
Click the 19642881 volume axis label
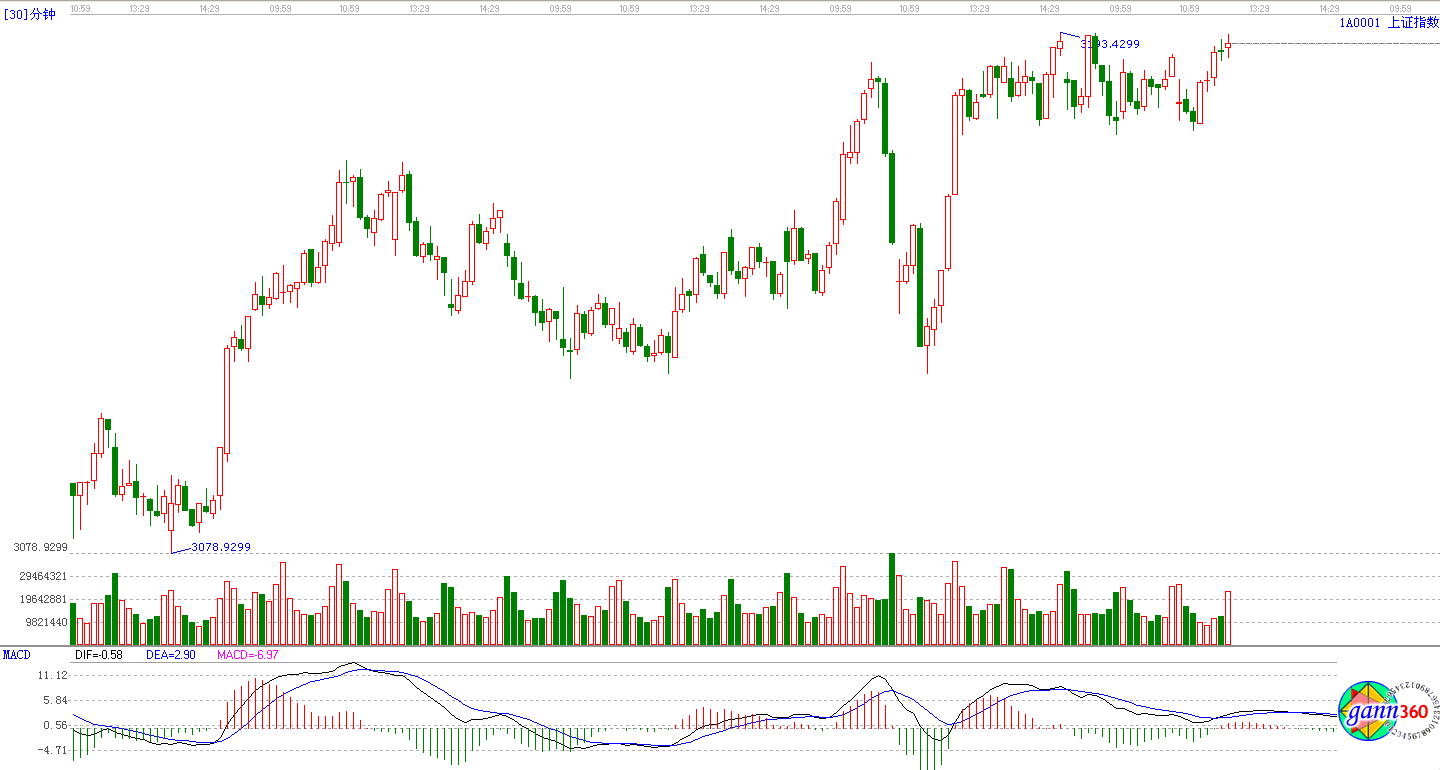click(x=42, y=599)
